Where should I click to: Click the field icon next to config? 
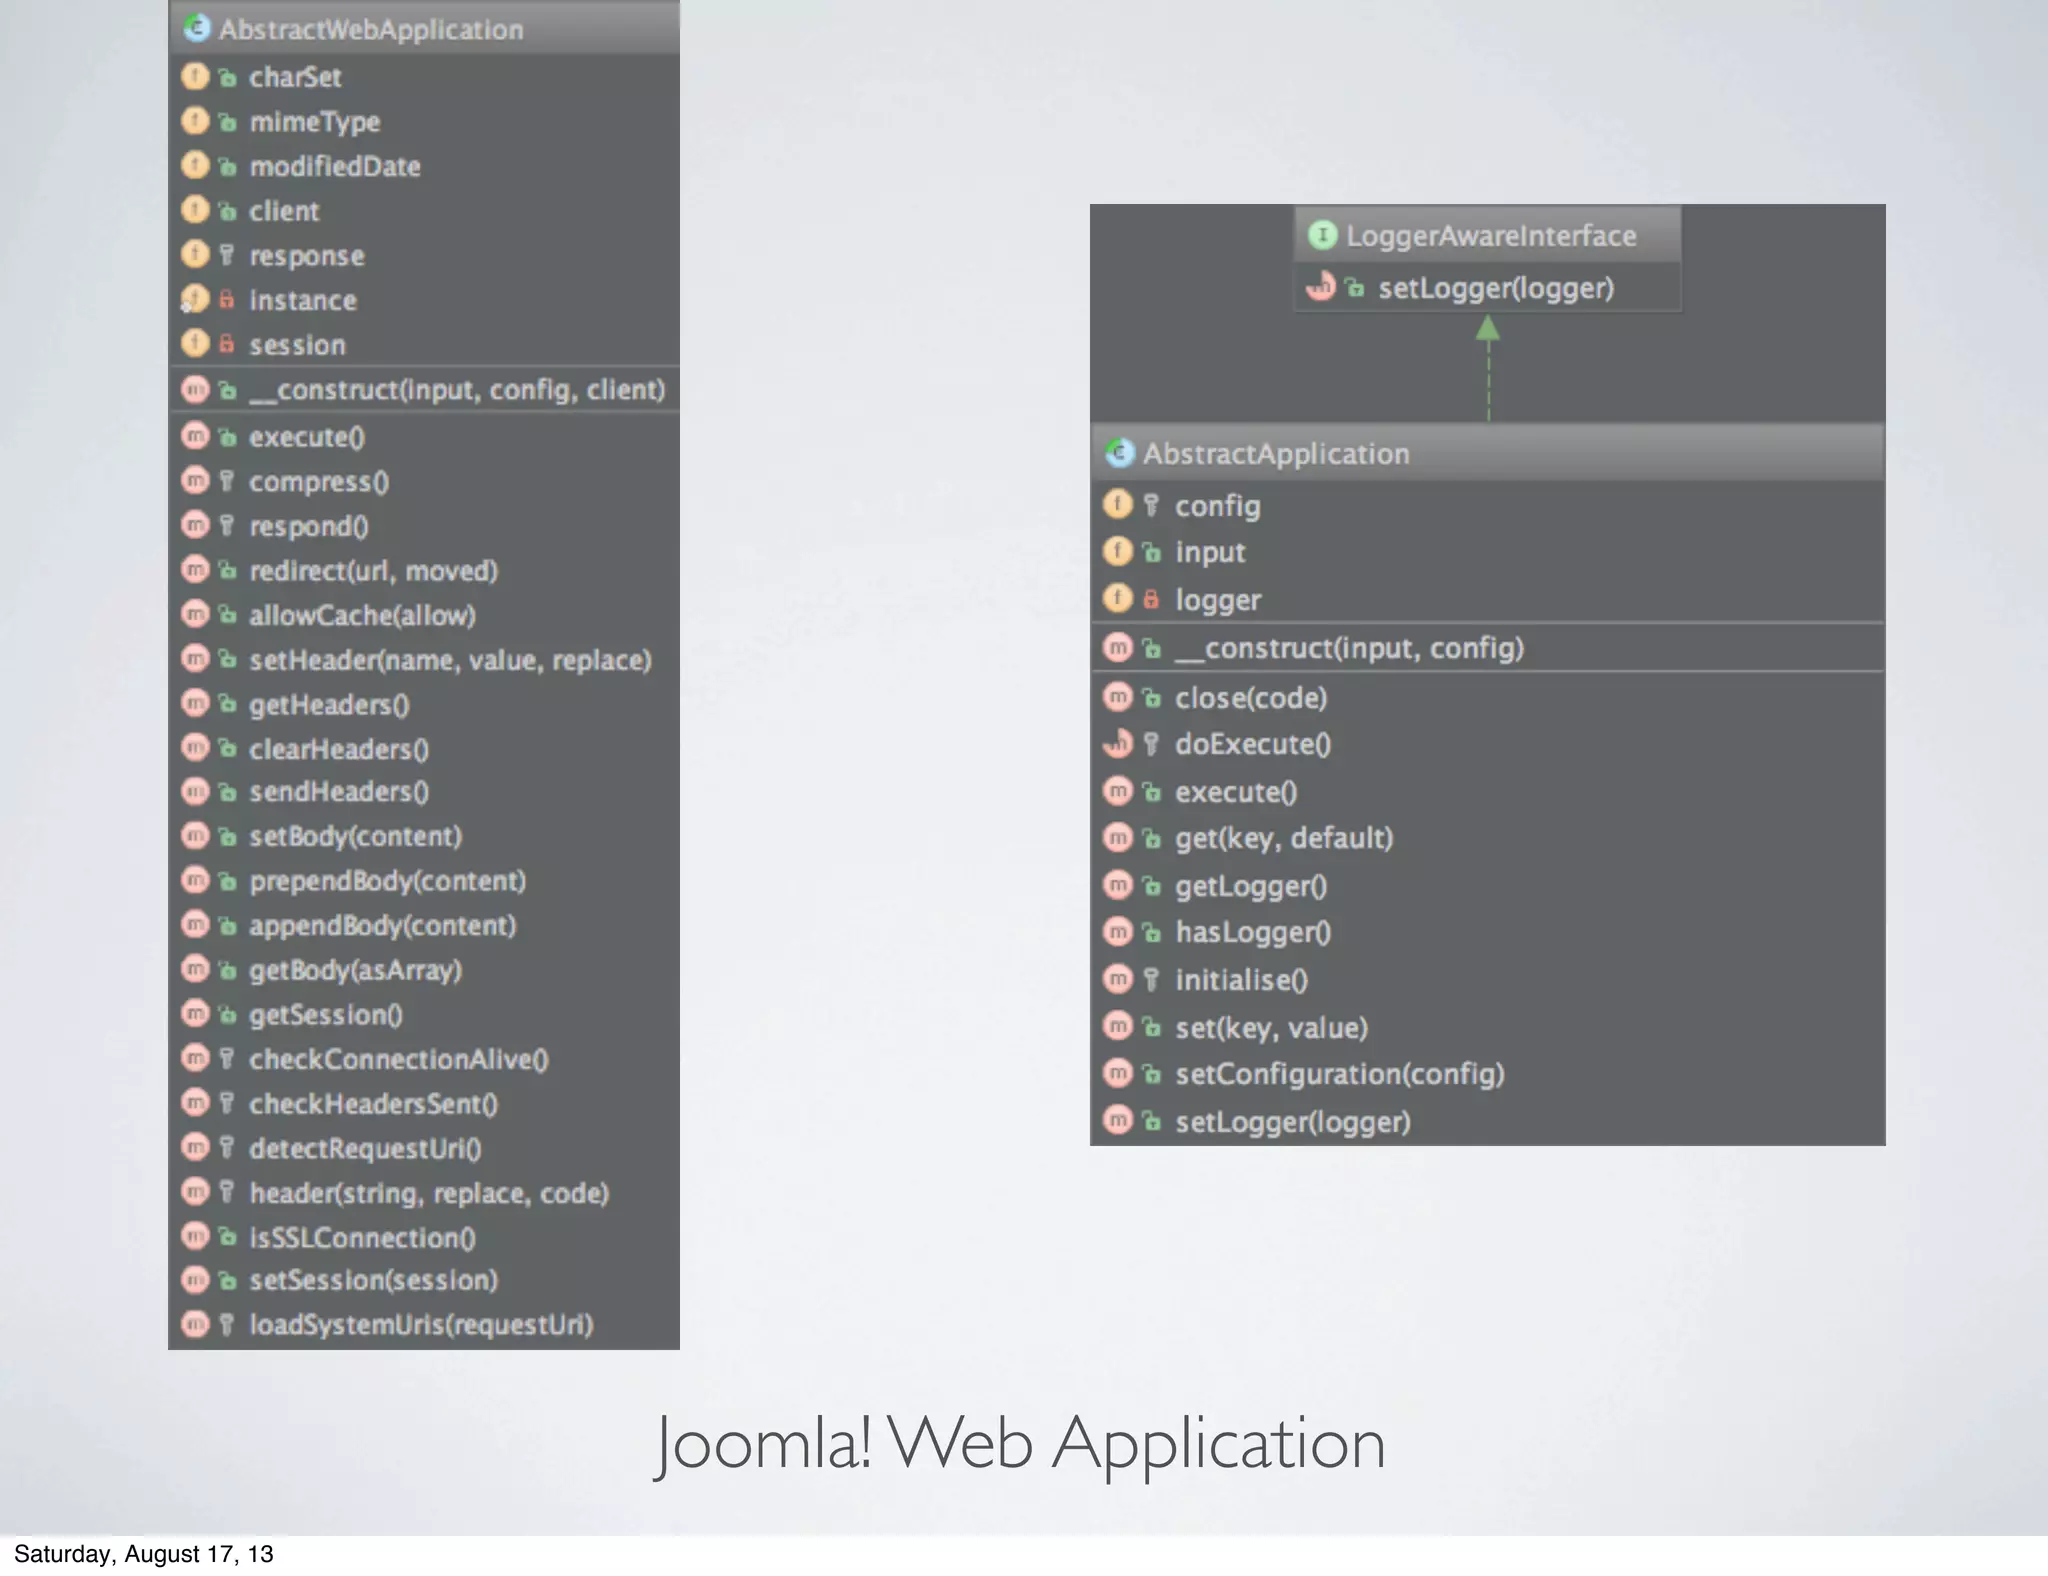(x=1117, y=505)
